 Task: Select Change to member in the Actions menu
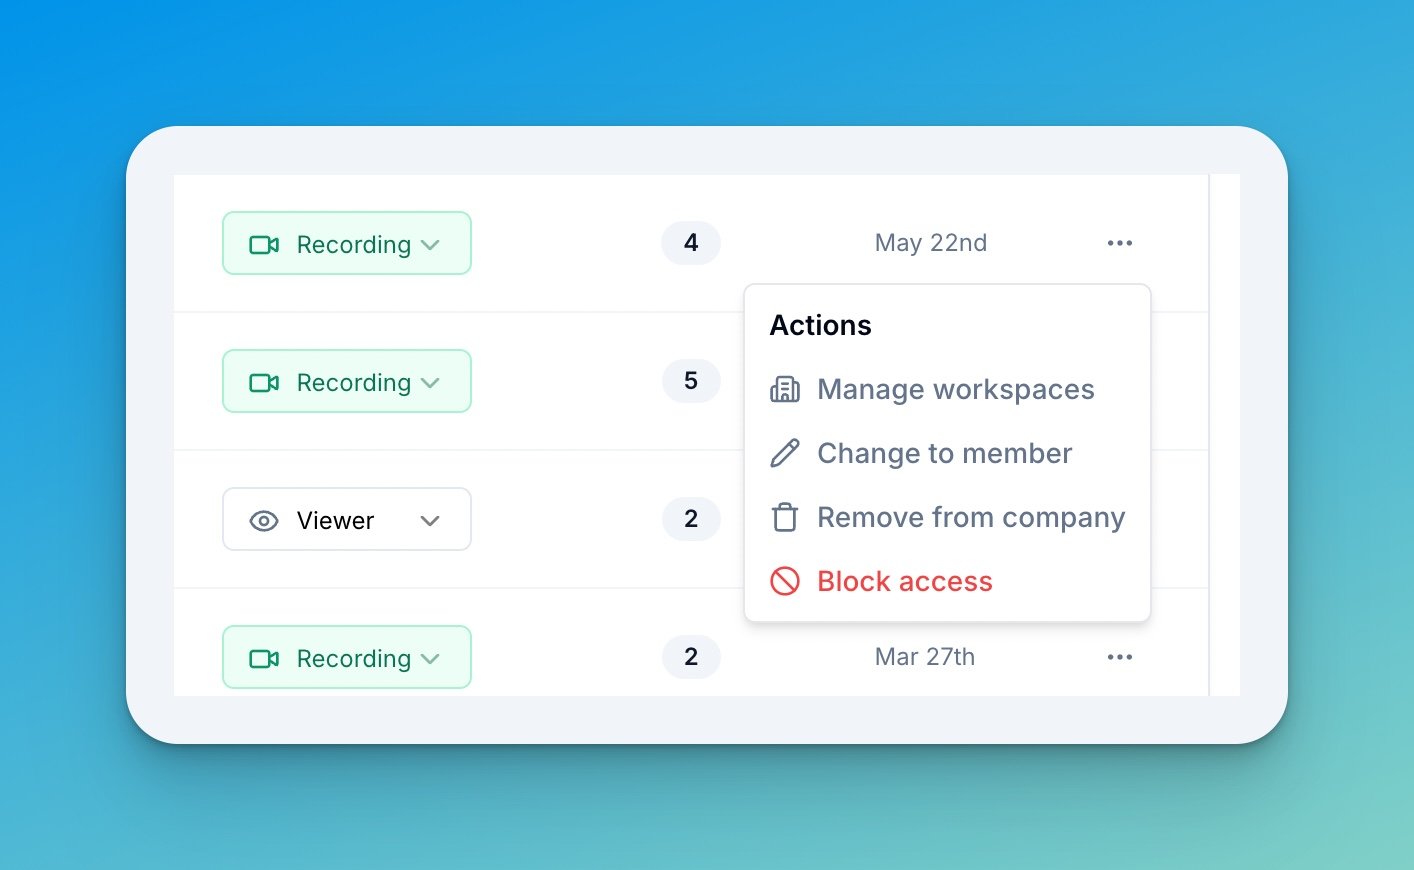pyautogui.click(x=947, y=453)
